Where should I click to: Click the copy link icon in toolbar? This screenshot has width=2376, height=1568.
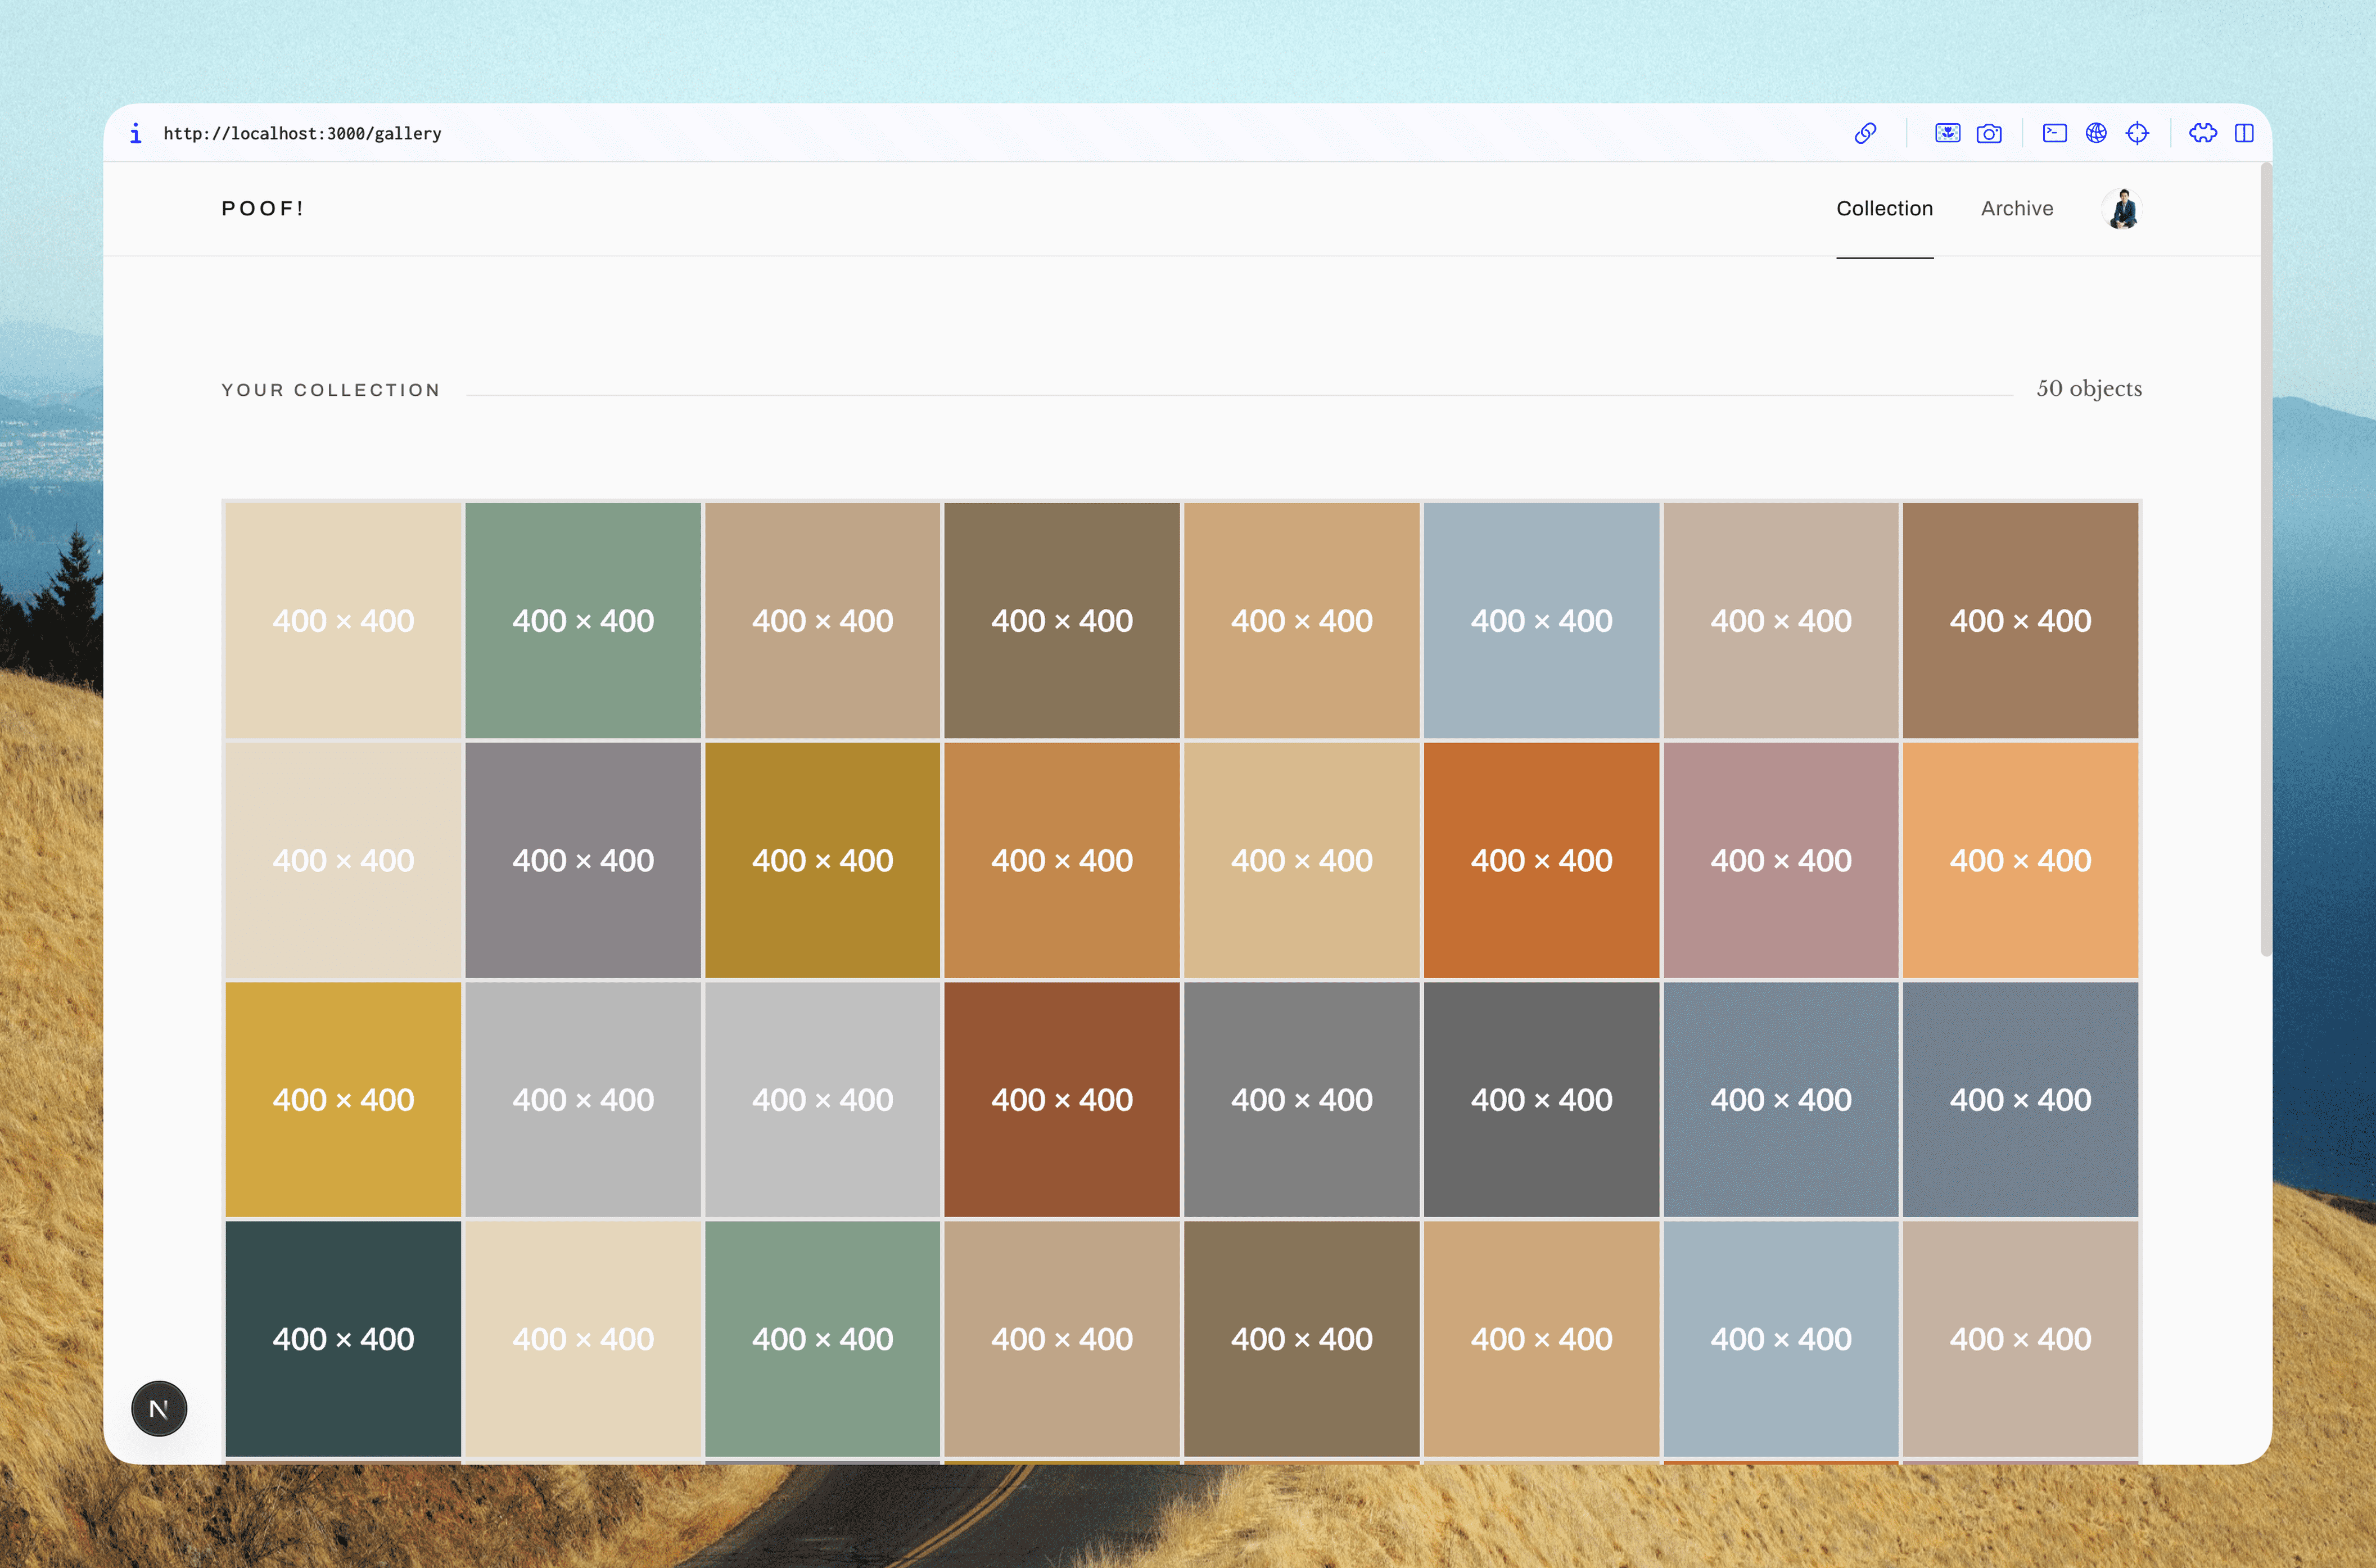coord(1865,133)
